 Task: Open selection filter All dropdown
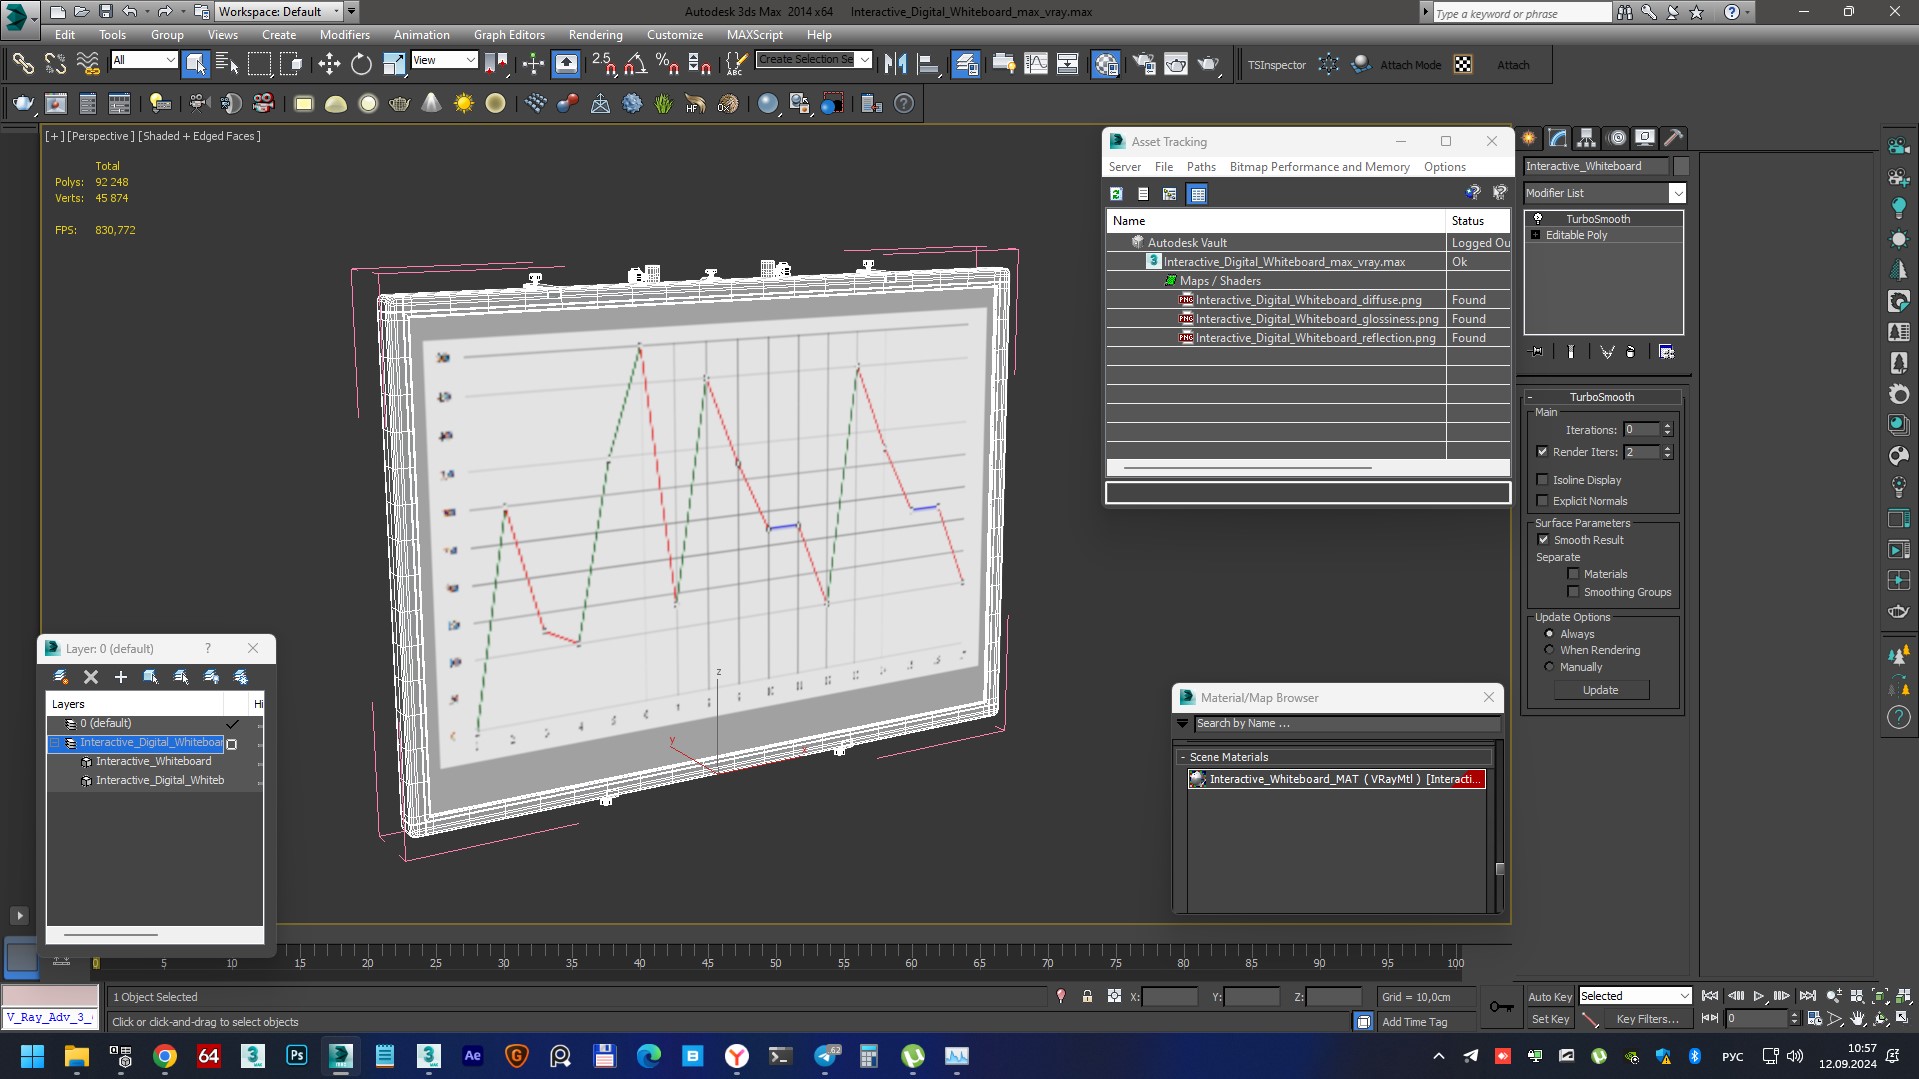click(144, 60)
